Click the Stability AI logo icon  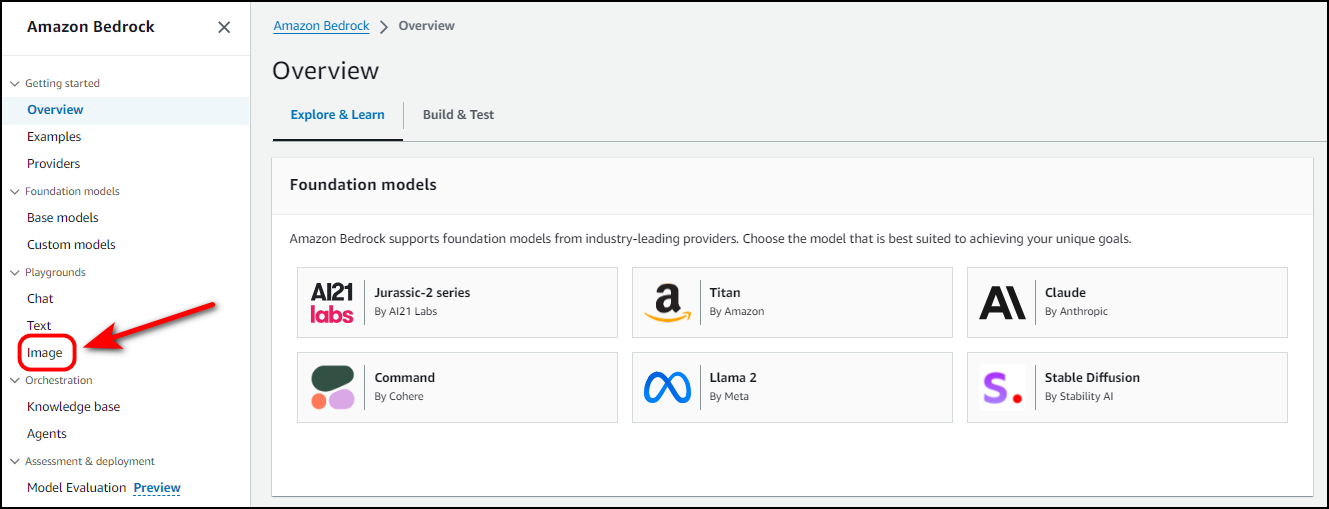coord(1002,387)
